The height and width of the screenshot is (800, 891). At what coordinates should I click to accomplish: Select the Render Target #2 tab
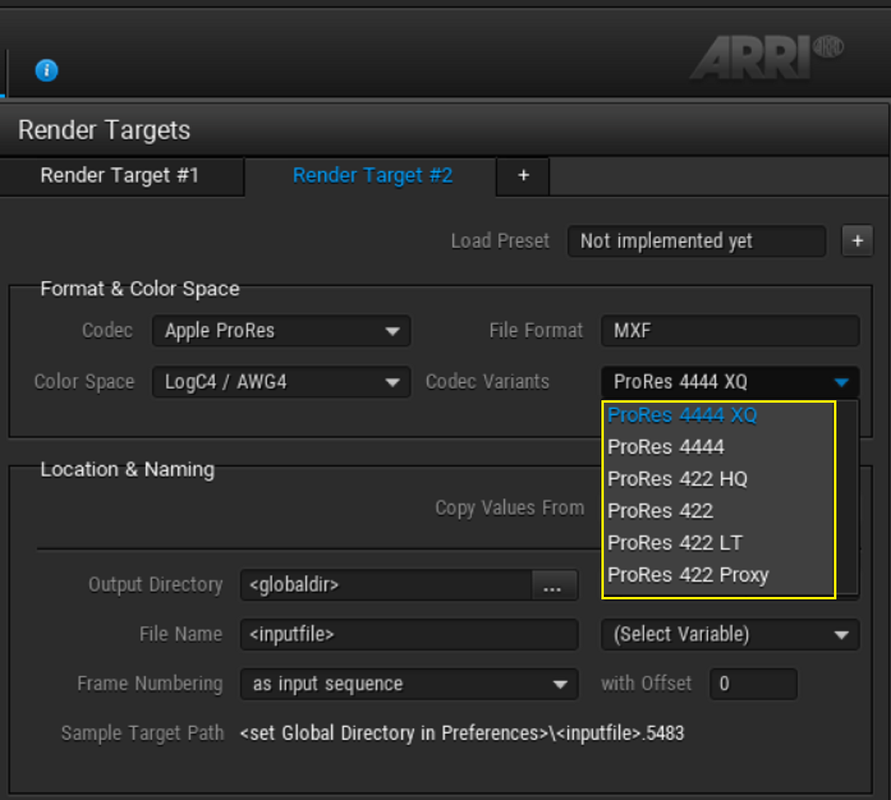click(x=372, y=176)
